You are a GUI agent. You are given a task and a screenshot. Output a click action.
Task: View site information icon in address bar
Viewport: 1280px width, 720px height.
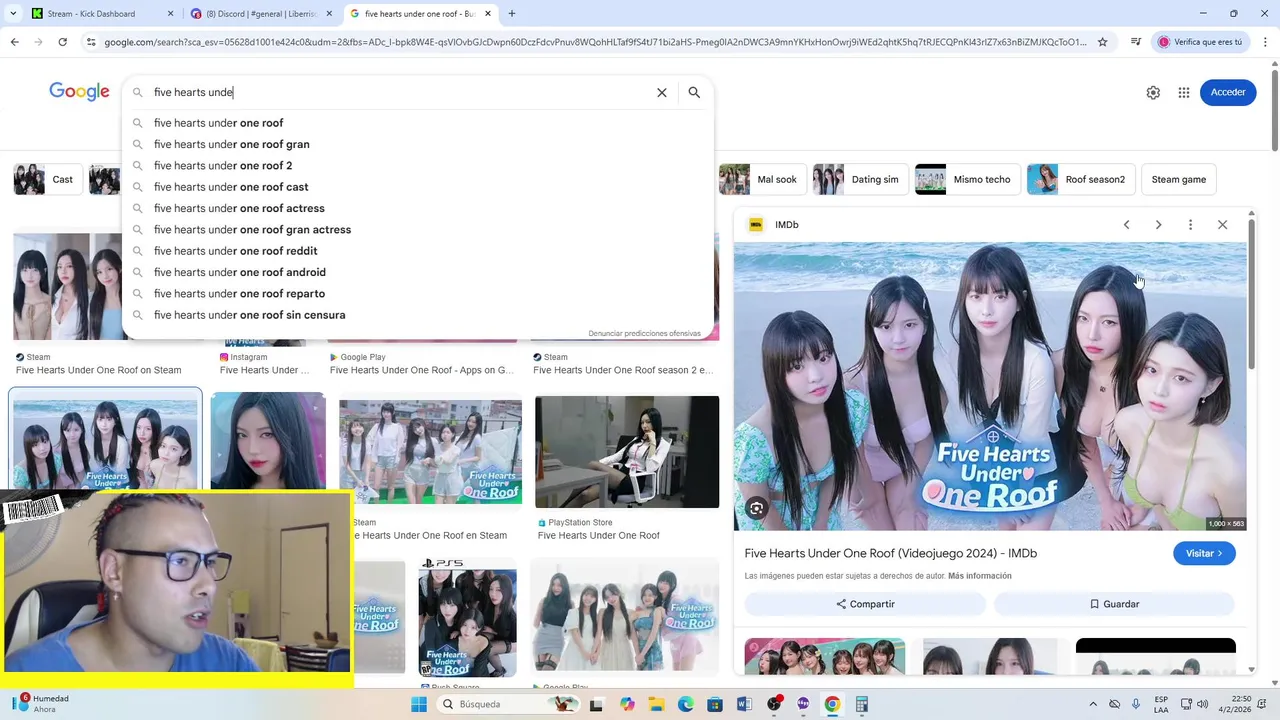coord(91,42)
